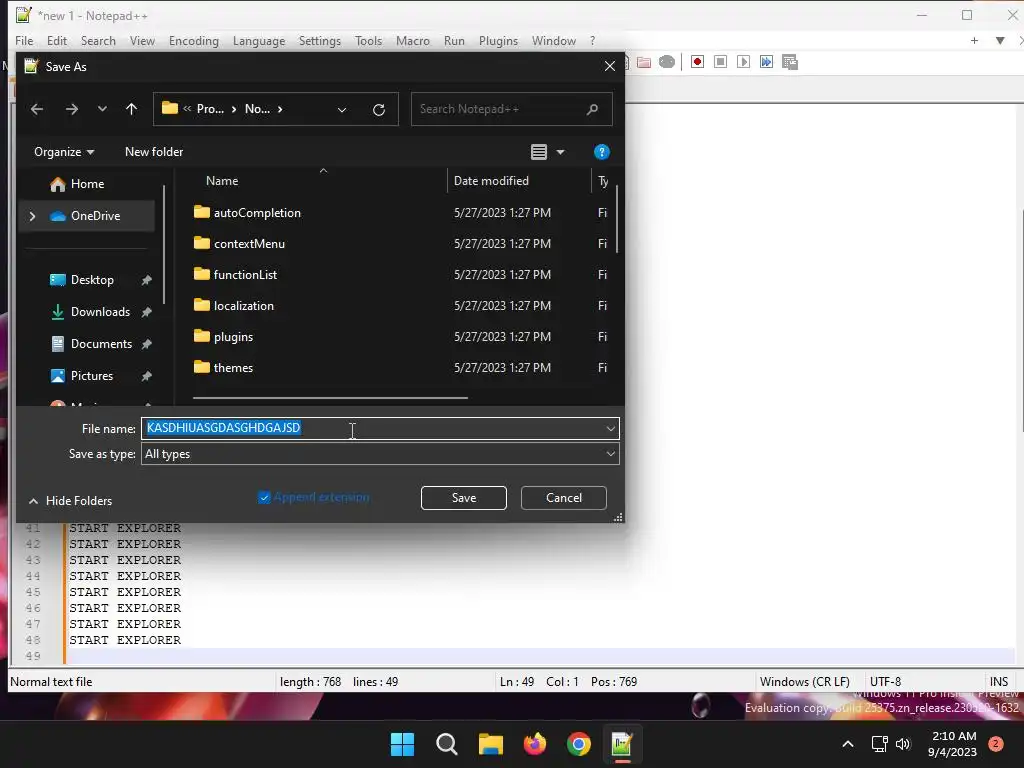Image resolution: width=1024 pixels, height=768 pixels.
Task: Launch Chrome from taskbar
Action: [579, 744]
